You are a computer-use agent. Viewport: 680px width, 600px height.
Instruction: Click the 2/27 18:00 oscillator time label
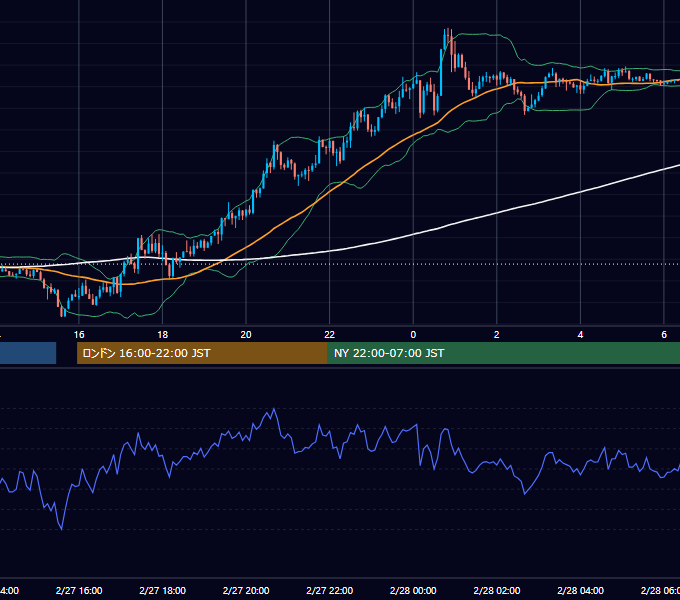(163, 590)
